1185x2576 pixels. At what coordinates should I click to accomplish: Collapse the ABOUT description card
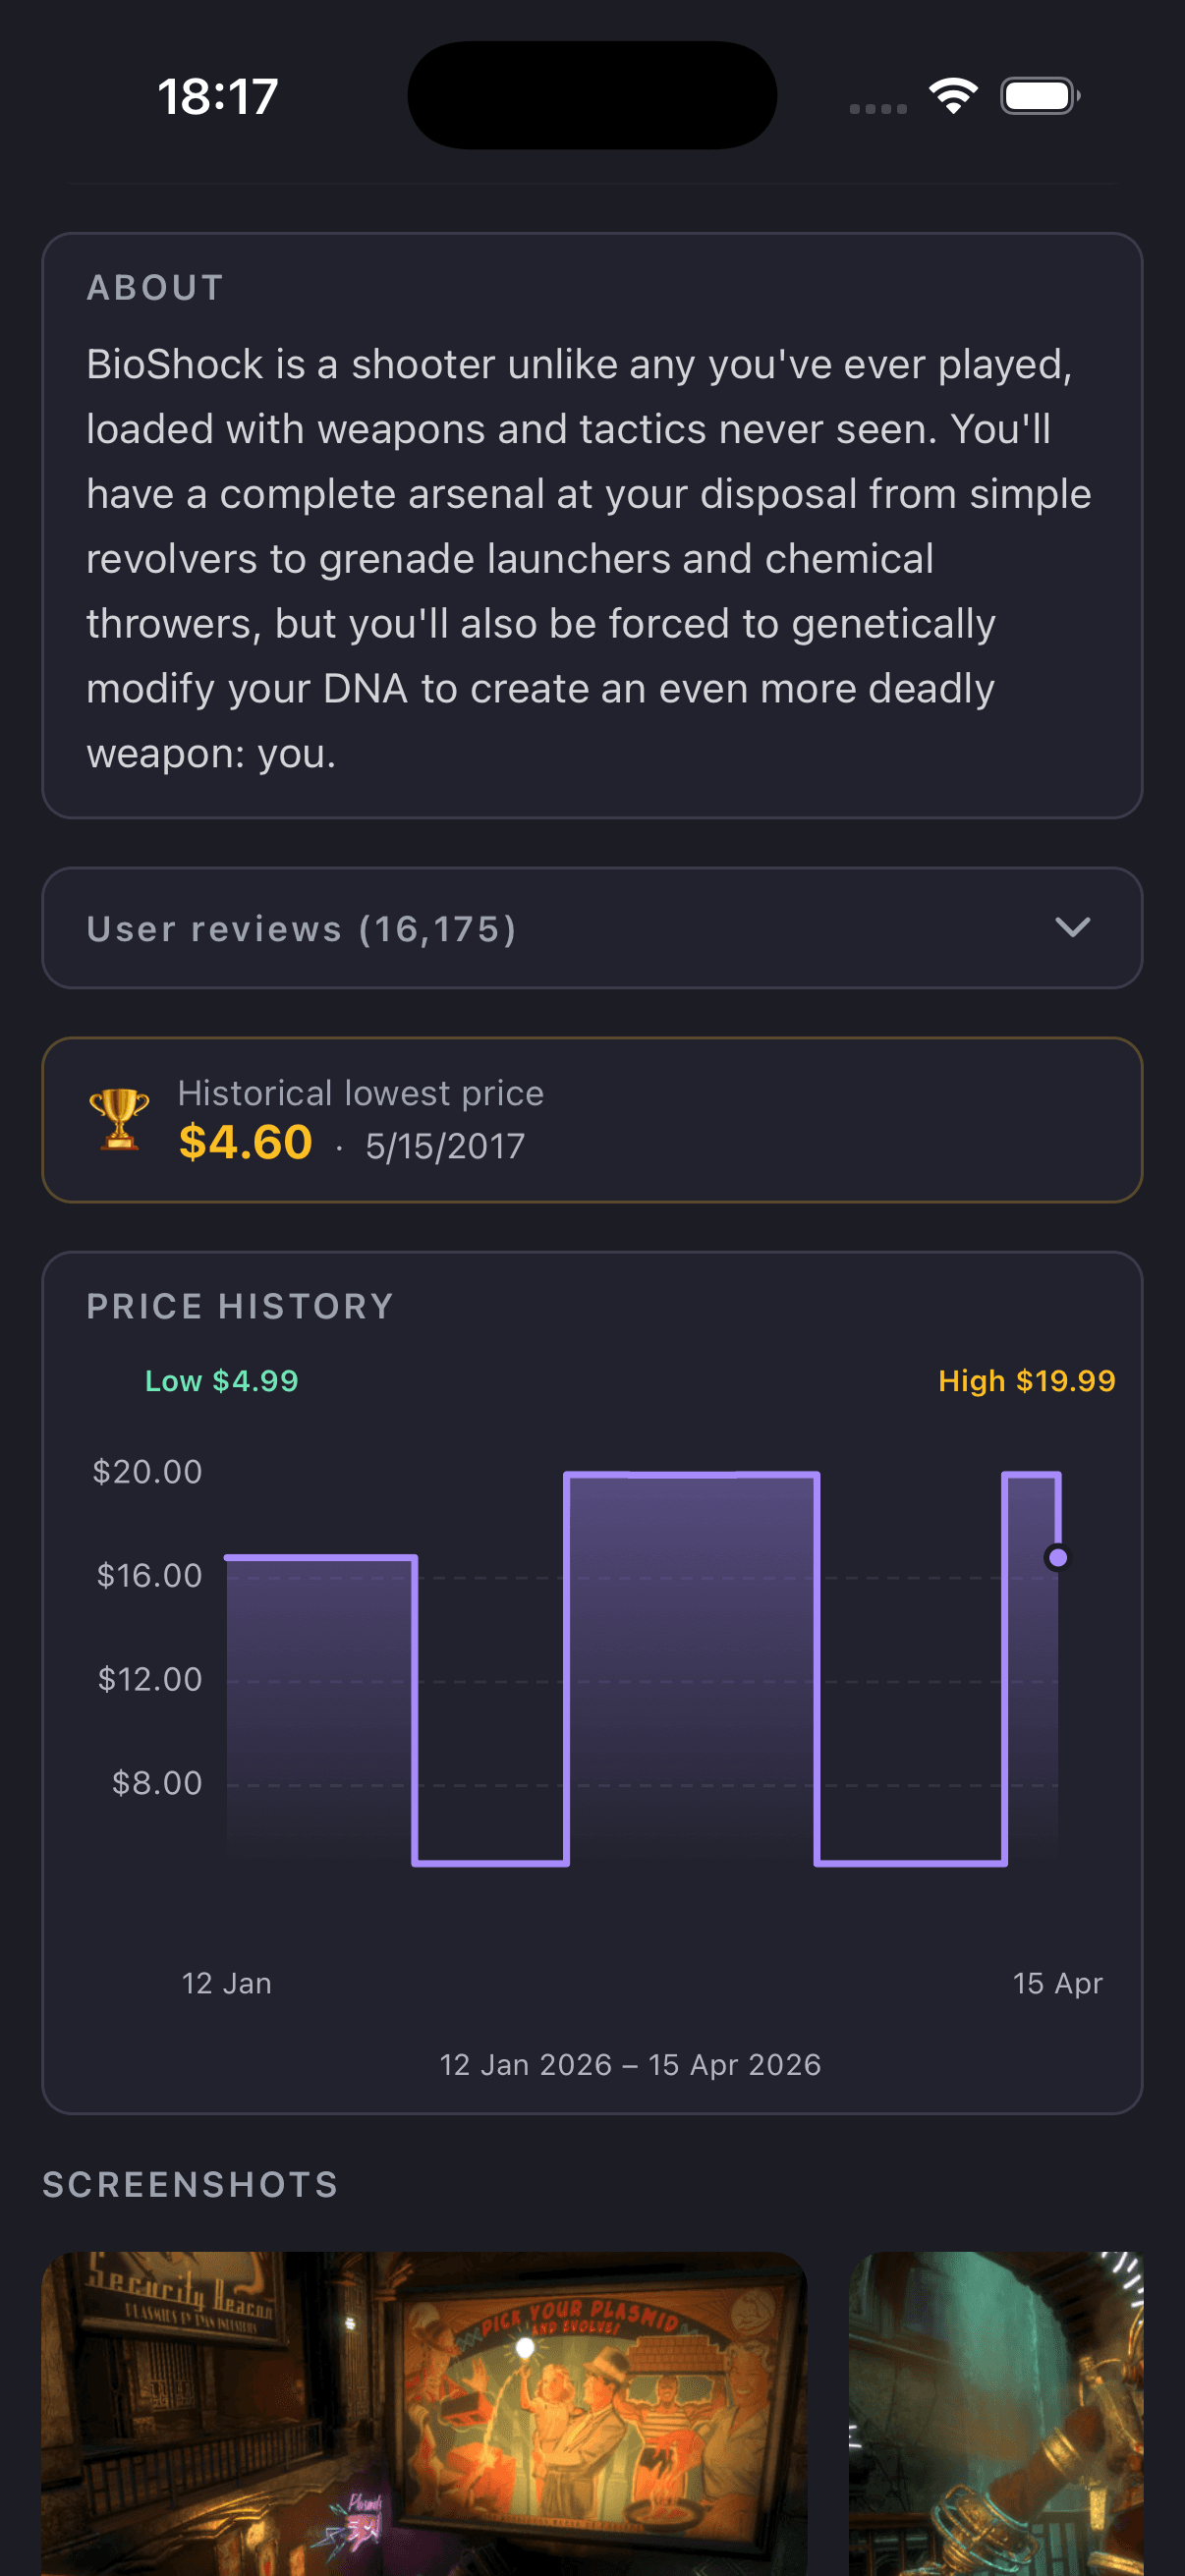click(x=591, y=525)
